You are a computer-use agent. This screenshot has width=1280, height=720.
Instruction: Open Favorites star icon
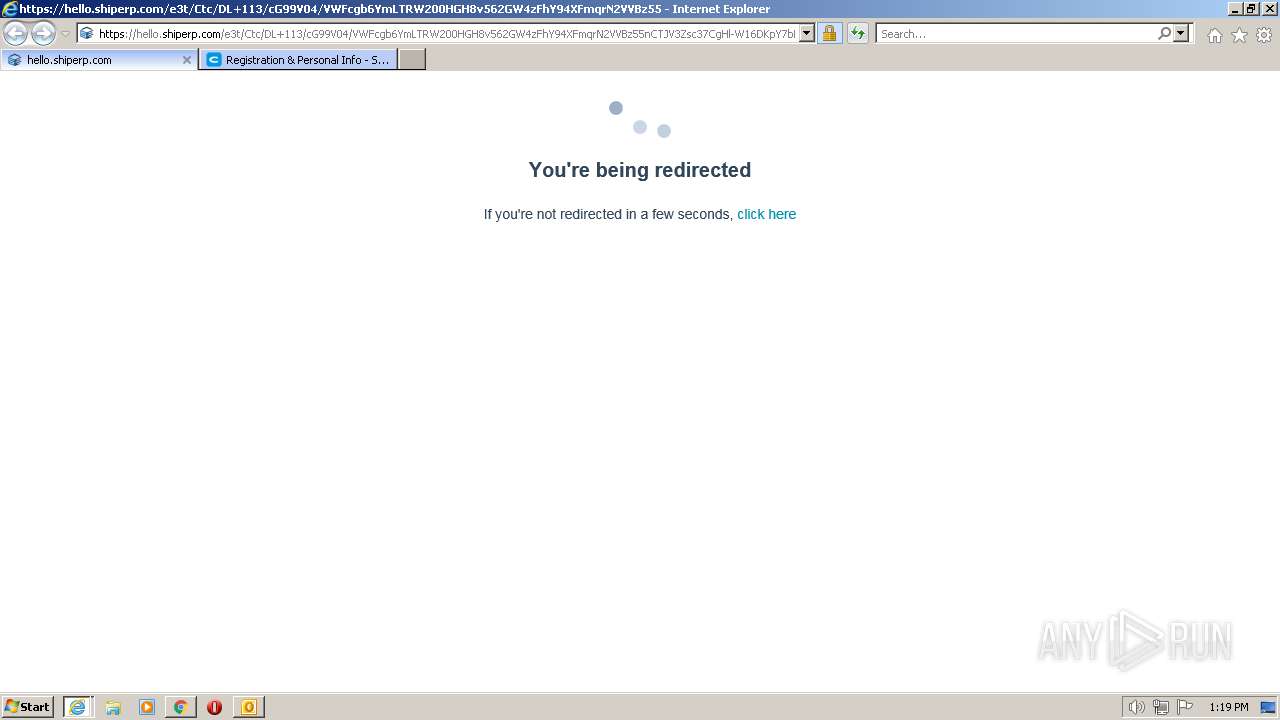coord(1239,35)
